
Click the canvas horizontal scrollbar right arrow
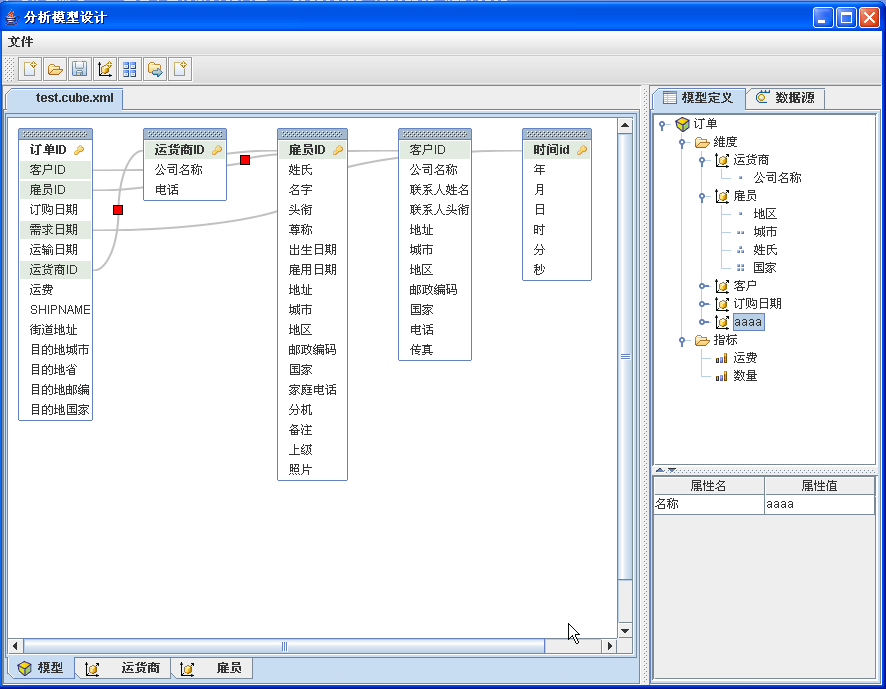point(610,645)
